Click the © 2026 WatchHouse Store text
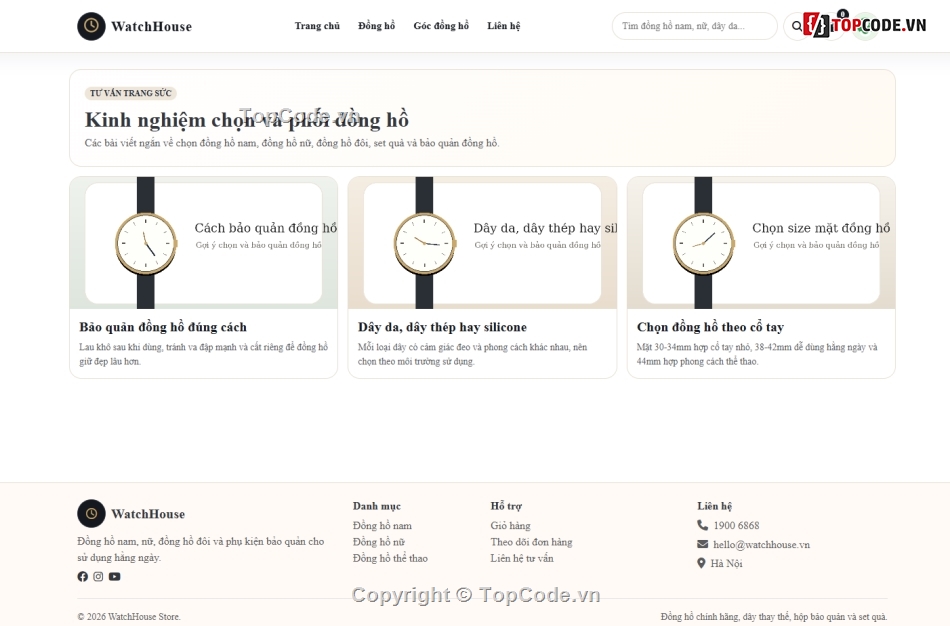 coord(129,616)
